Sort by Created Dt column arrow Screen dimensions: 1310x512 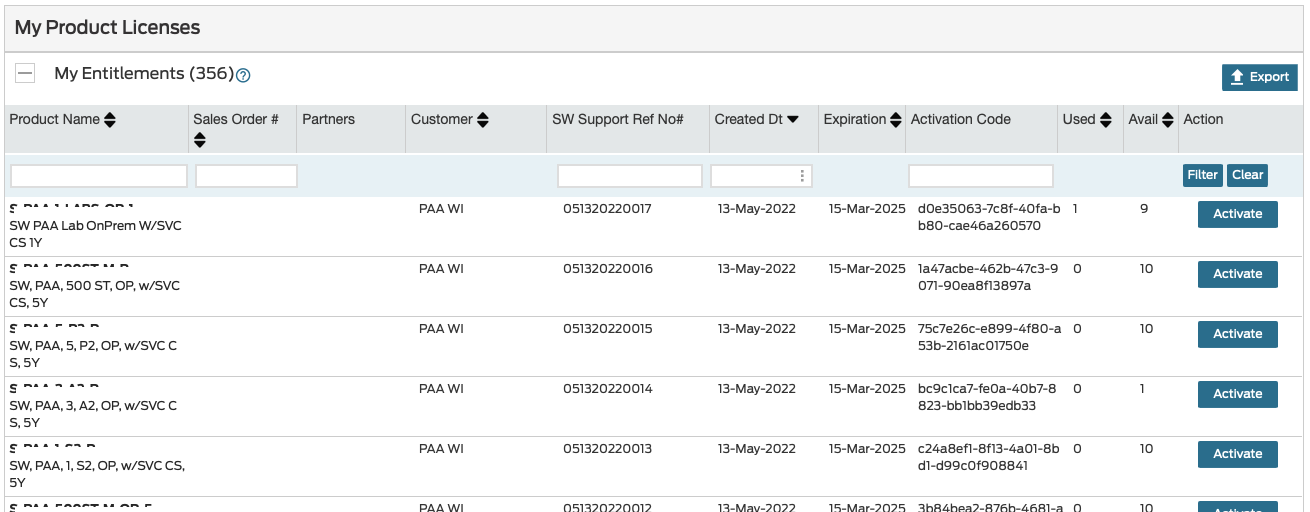point(793,120)
